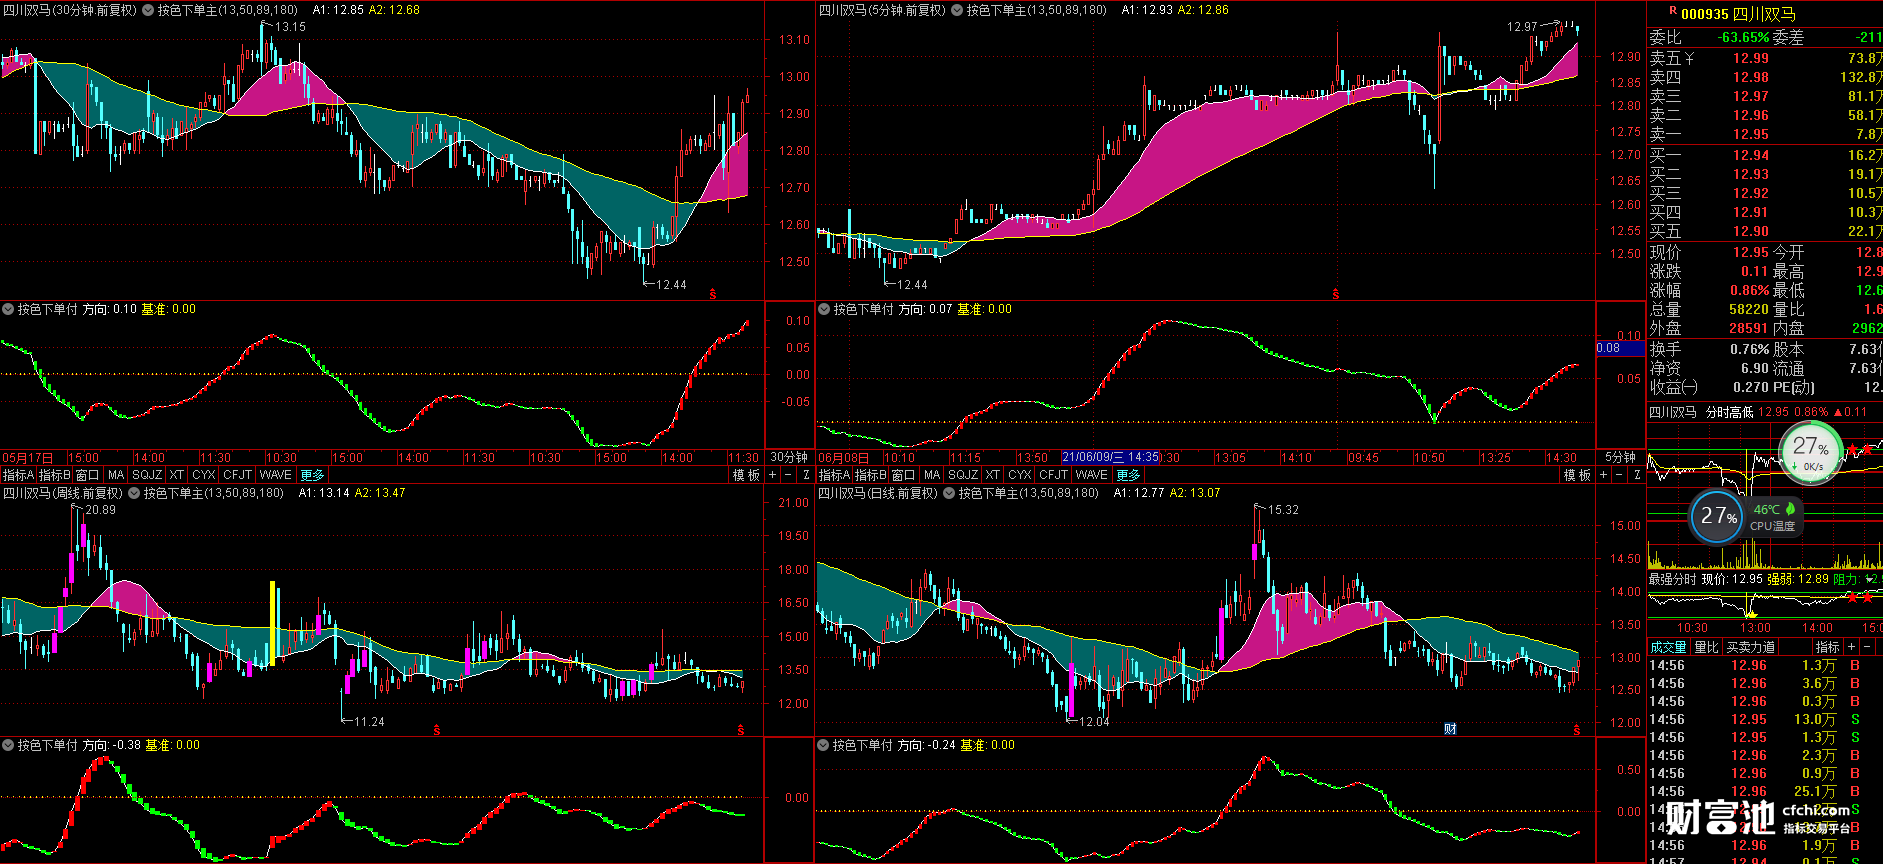Screen dimensions: 1883x864
Task: Click the red R icon before 000935
Action: (1673, 11)
